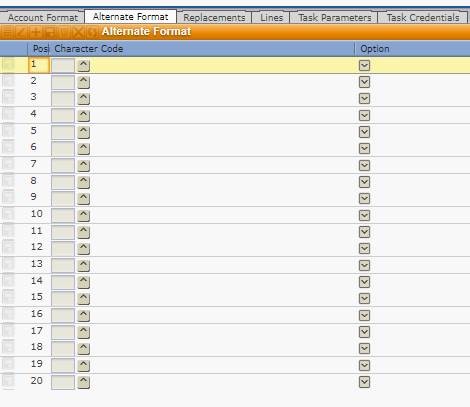Screen dimensions: 470x407
Task: Click the filter funnel icon in toolbar
Action: coord(64,32)
